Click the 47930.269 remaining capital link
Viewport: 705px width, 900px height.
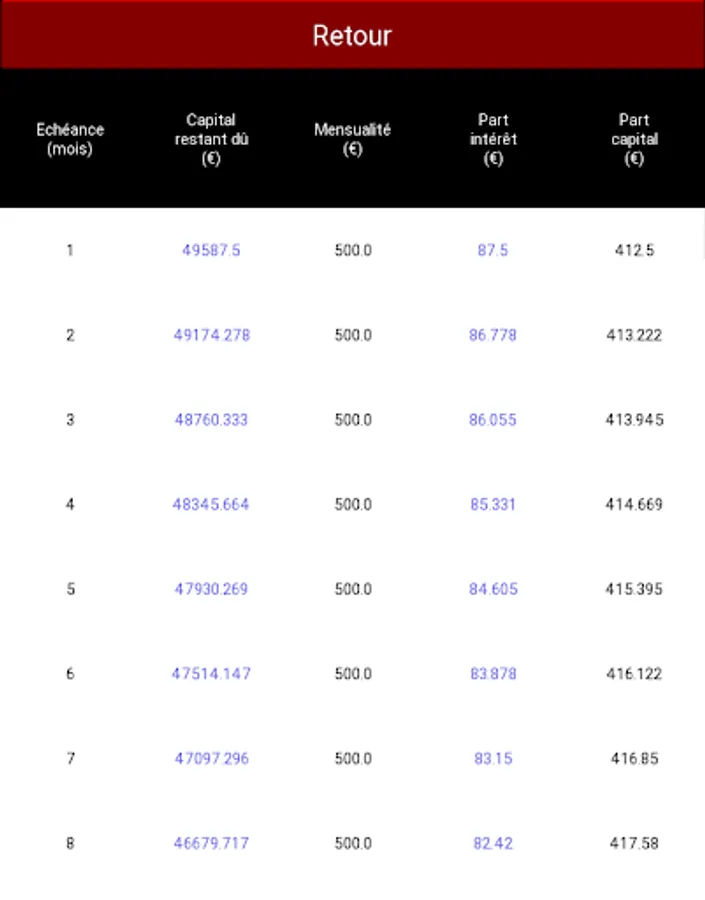211,589
